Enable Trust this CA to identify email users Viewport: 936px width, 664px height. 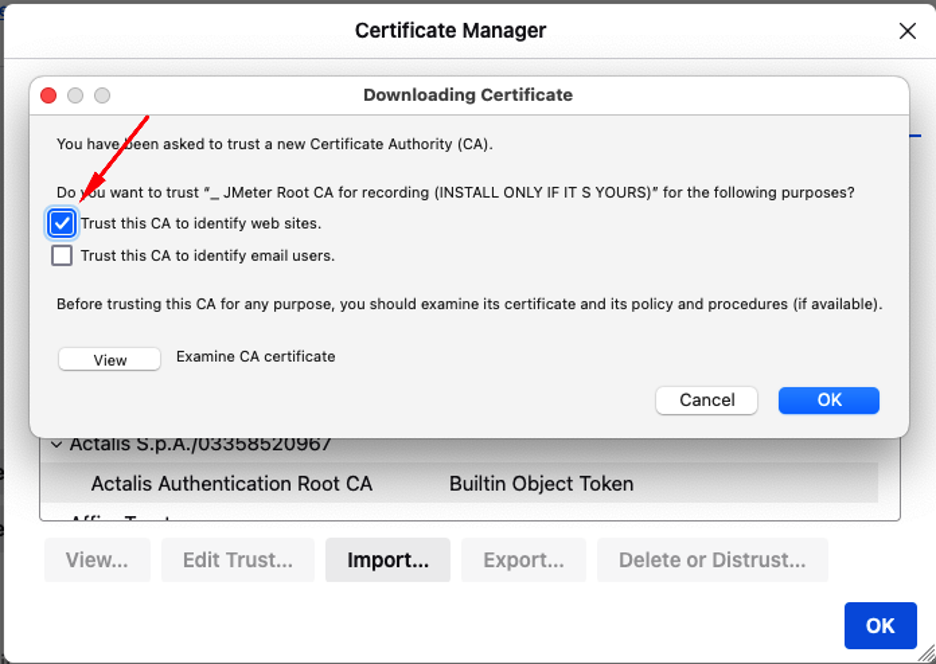click(61, 256)
